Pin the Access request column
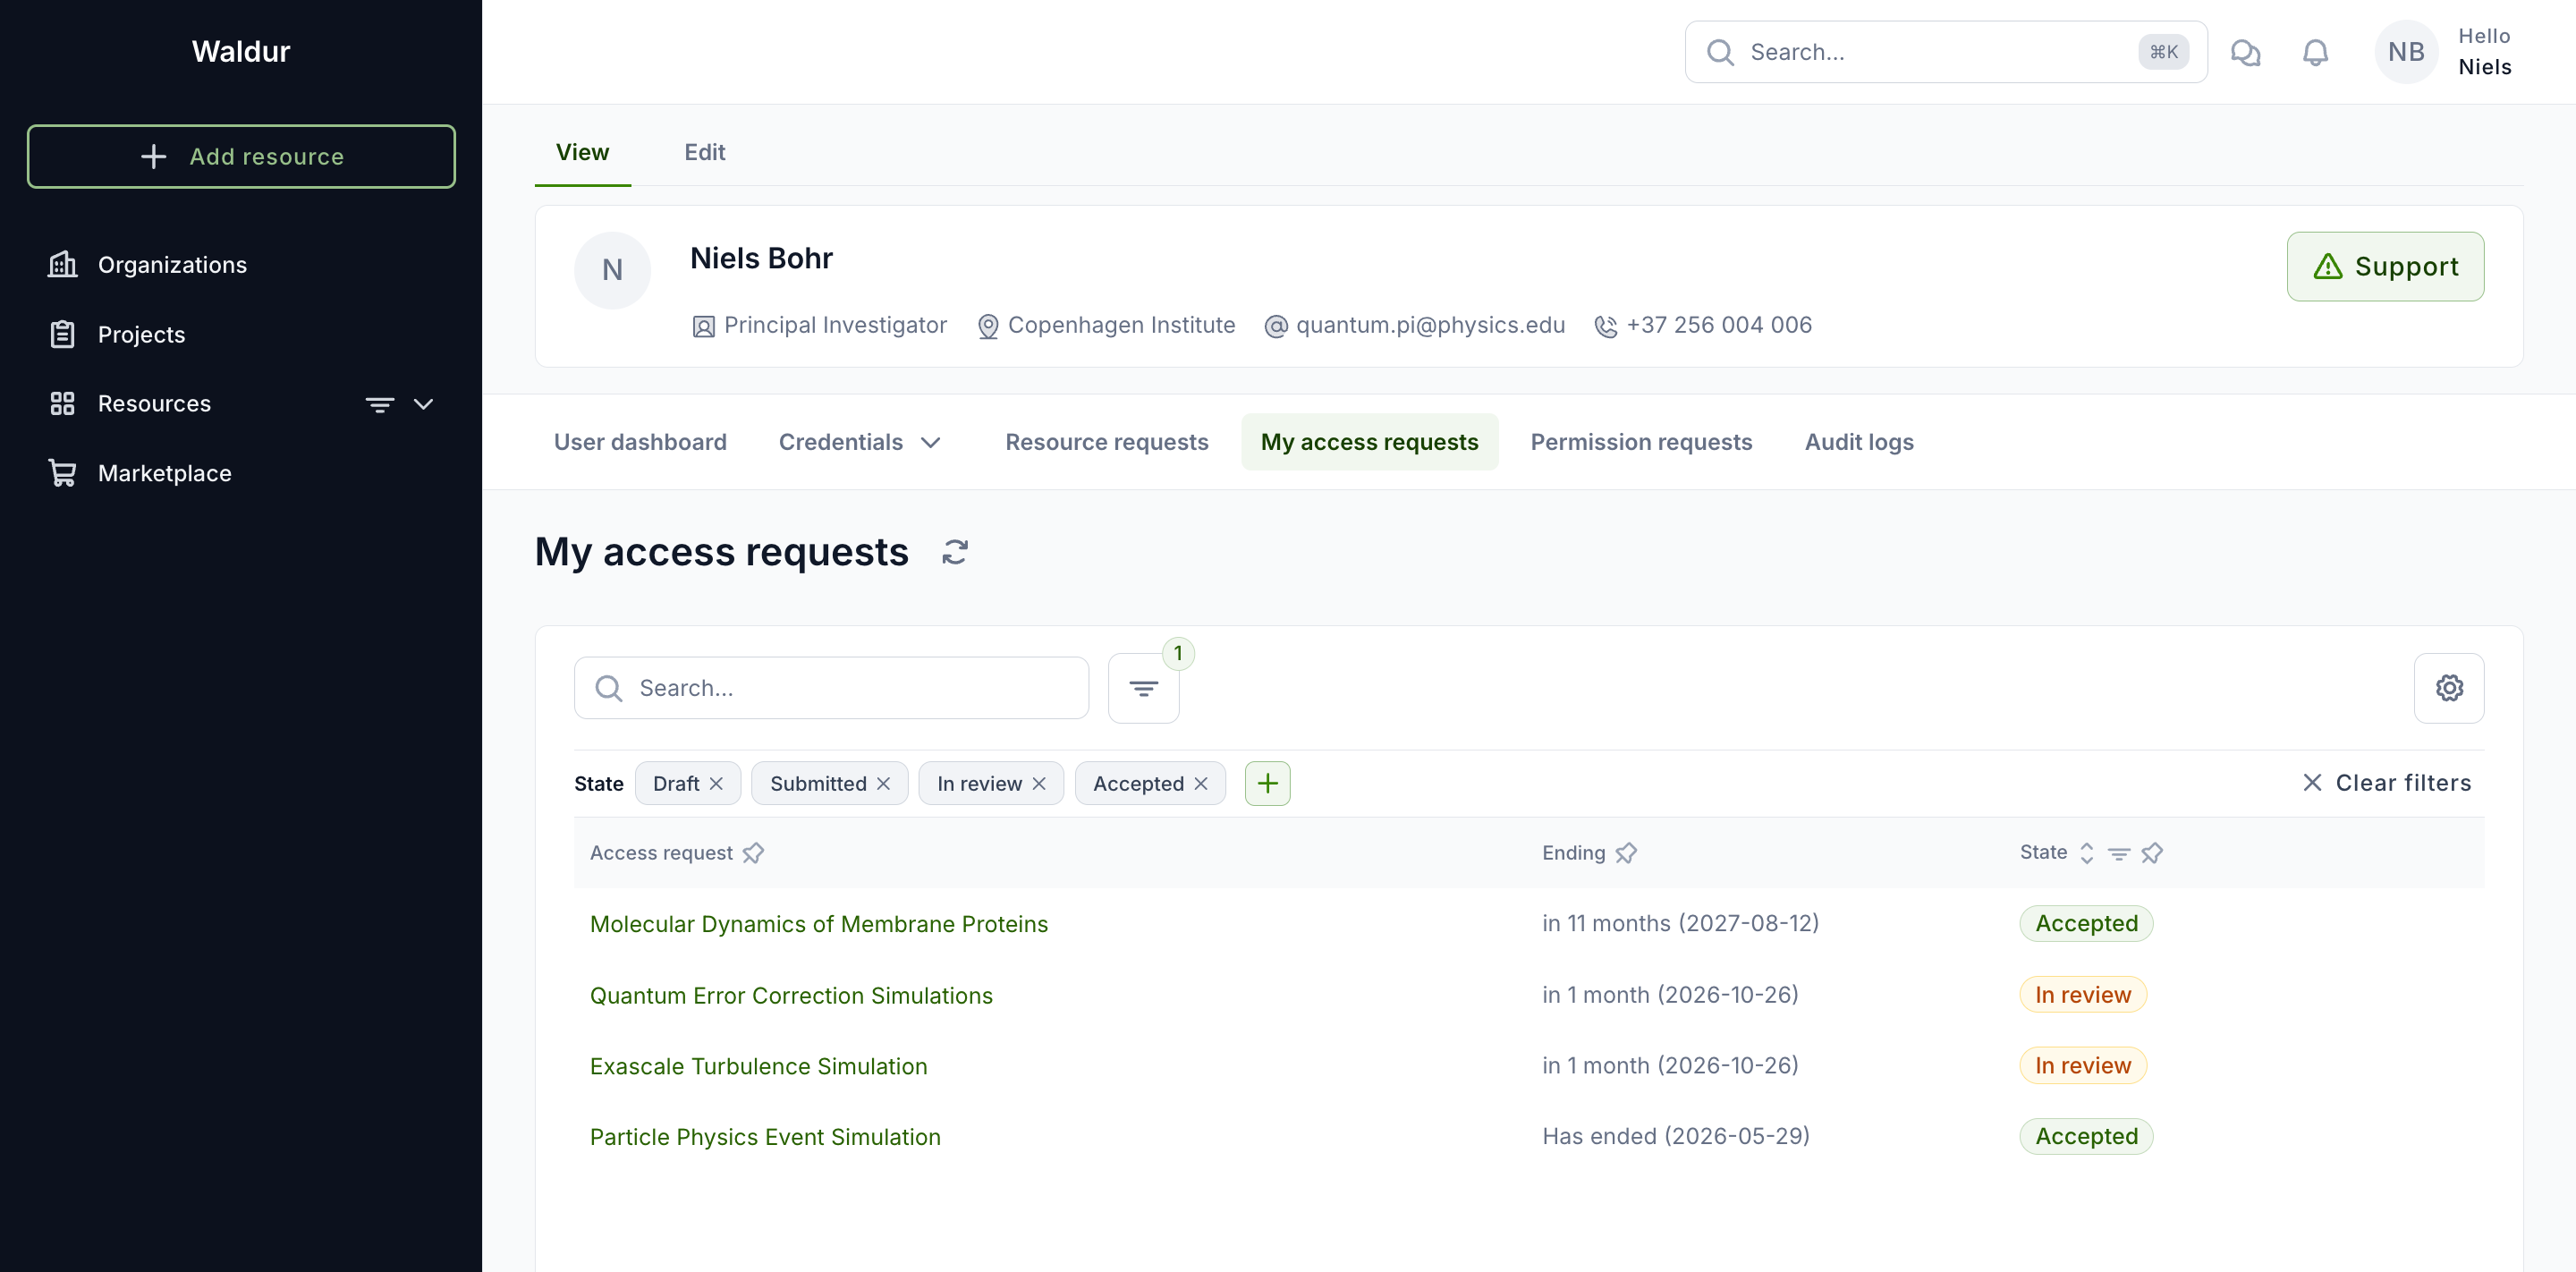Image resolution: width=2576 pixels, height=1272 pixels. (x=753, y=853)
